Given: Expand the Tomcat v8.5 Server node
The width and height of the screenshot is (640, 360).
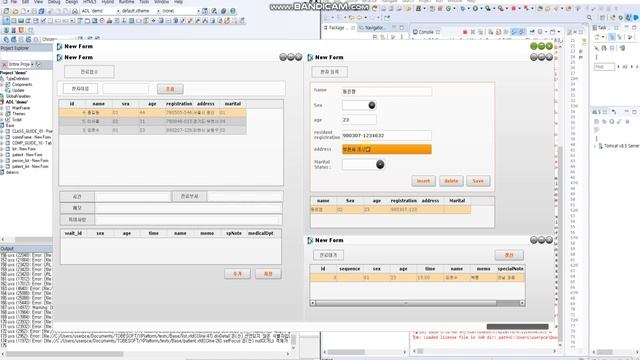Looking at the screenshot, I should coord(596,146).
